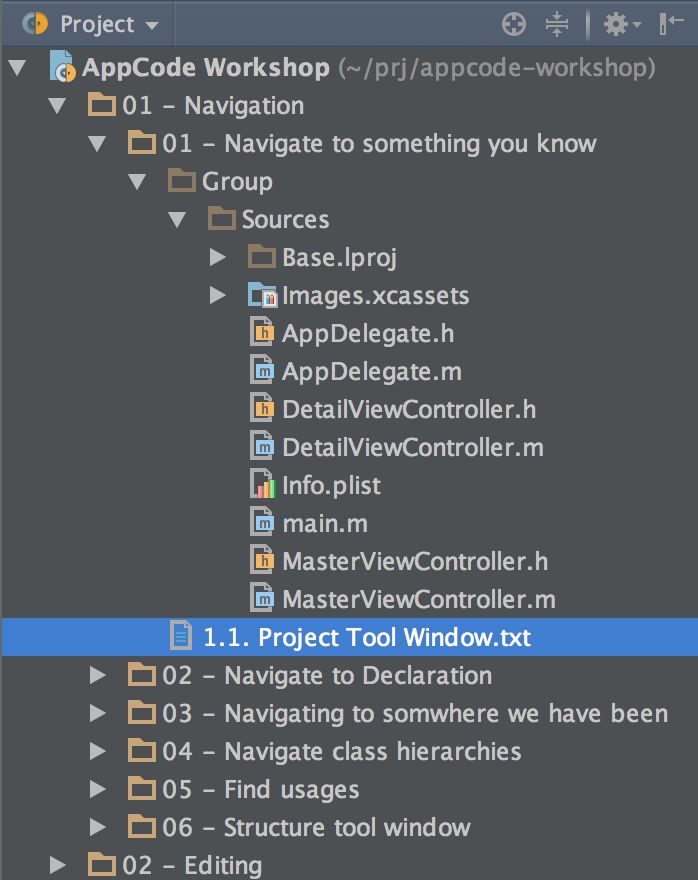Collapse 01 - Navigate to something you know
The height and width of the screenshot is (880, 698).
tap(97, 144)
